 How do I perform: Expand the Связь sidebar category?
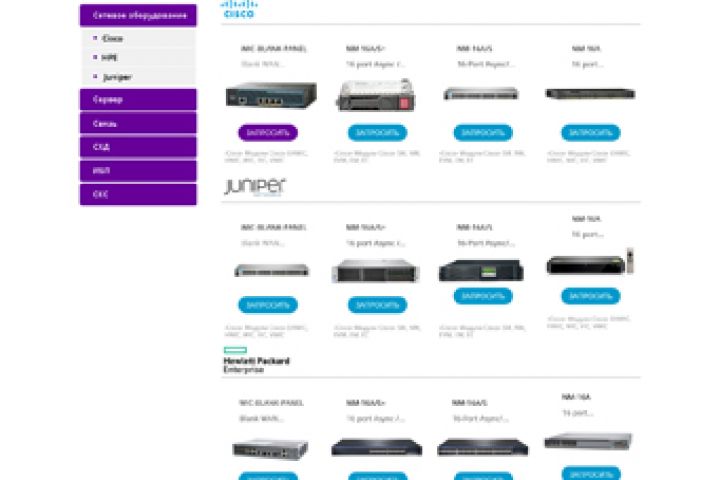point(138,124)
